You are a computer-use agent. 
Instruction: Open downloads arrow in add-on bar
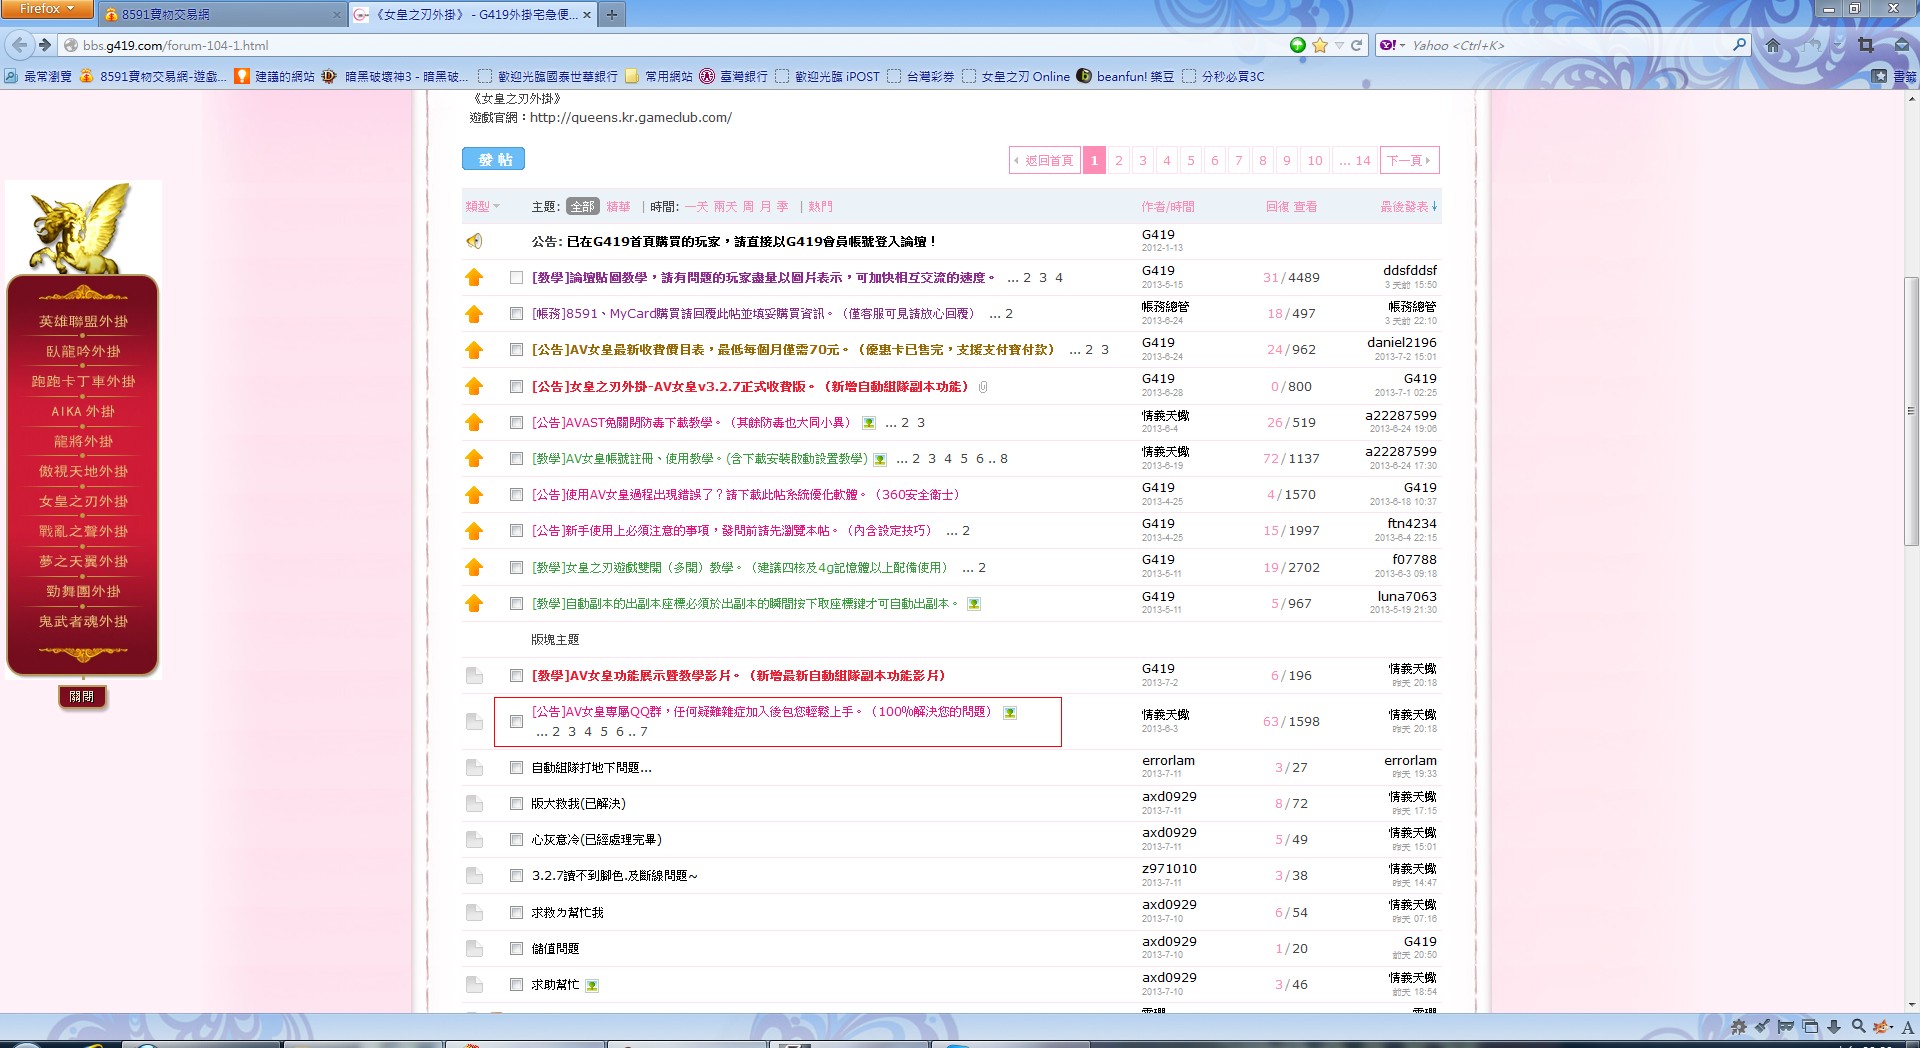click(x=1834, y=1026)
